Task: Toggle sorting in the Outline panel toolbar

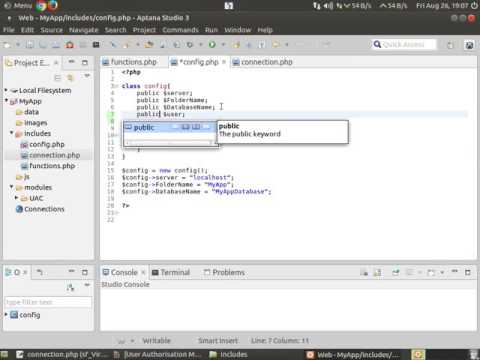Action: coord(70,287)
